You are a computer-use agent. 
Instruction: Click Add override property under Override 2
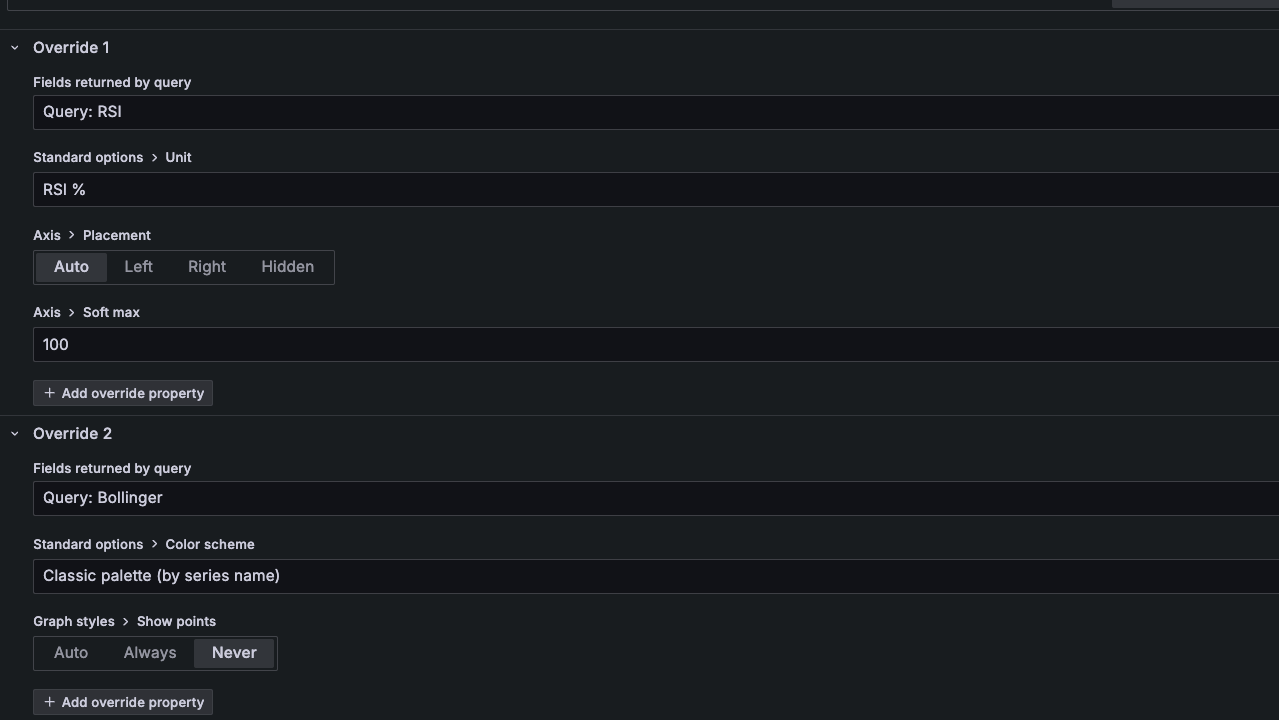click(123, 702)
